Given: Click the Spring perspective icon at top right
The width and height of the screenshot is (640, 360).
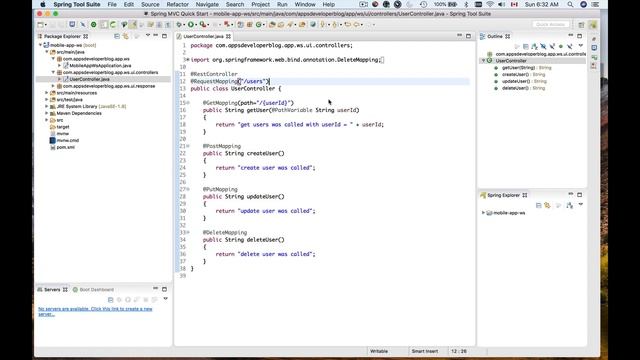Looking at the screenshot, I should [593, 25].
